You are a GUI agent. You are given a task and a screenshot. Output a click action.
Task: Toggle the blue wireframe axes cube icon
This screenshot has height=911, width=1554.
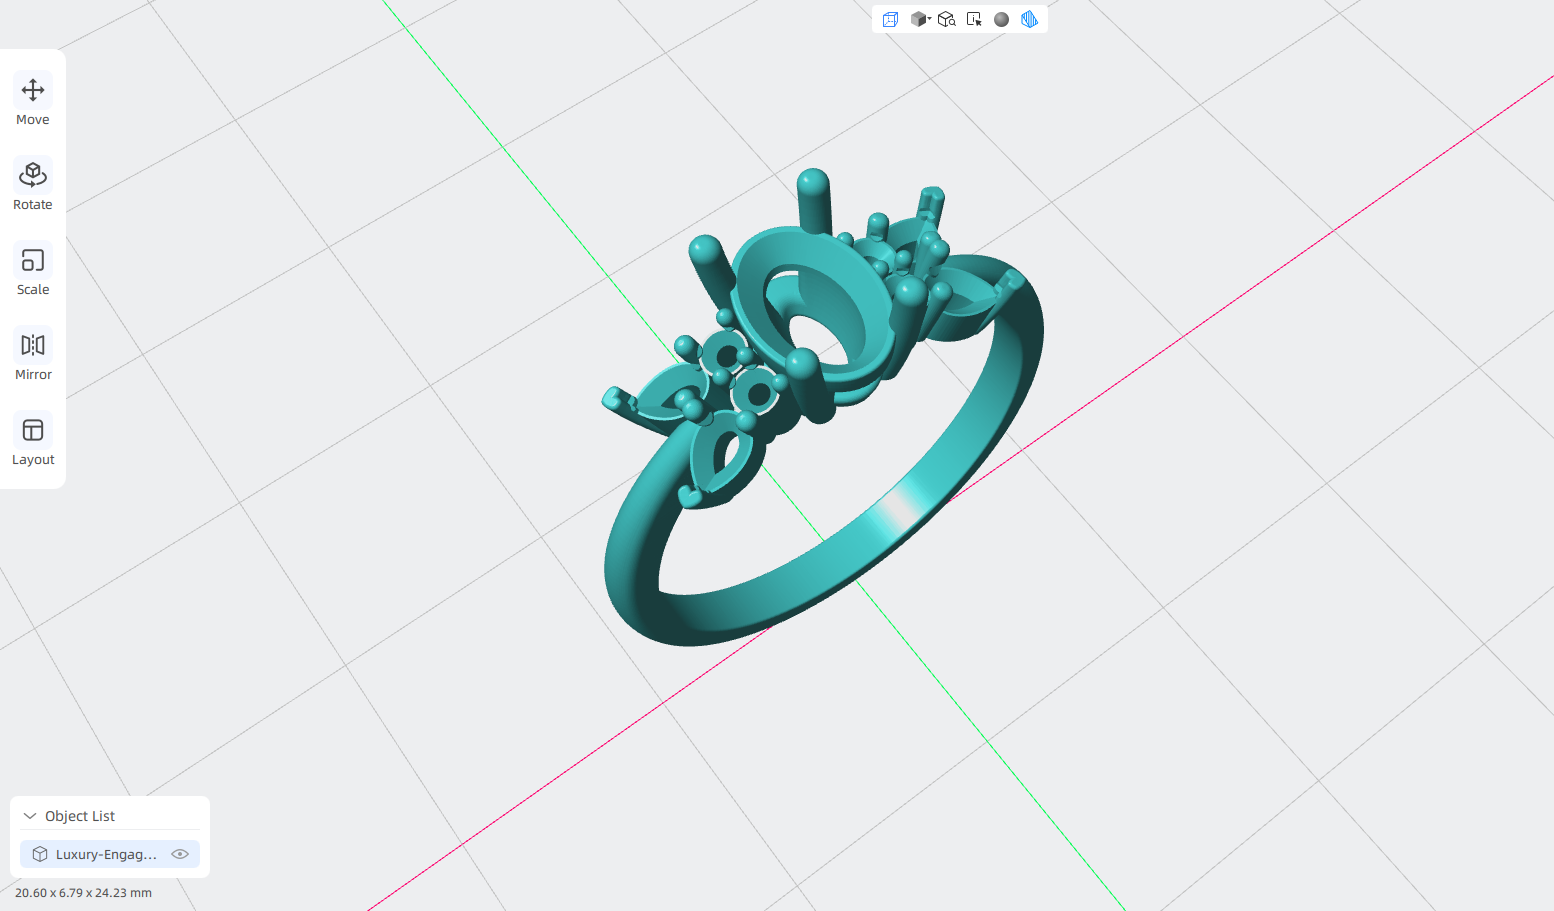(890, 19)
